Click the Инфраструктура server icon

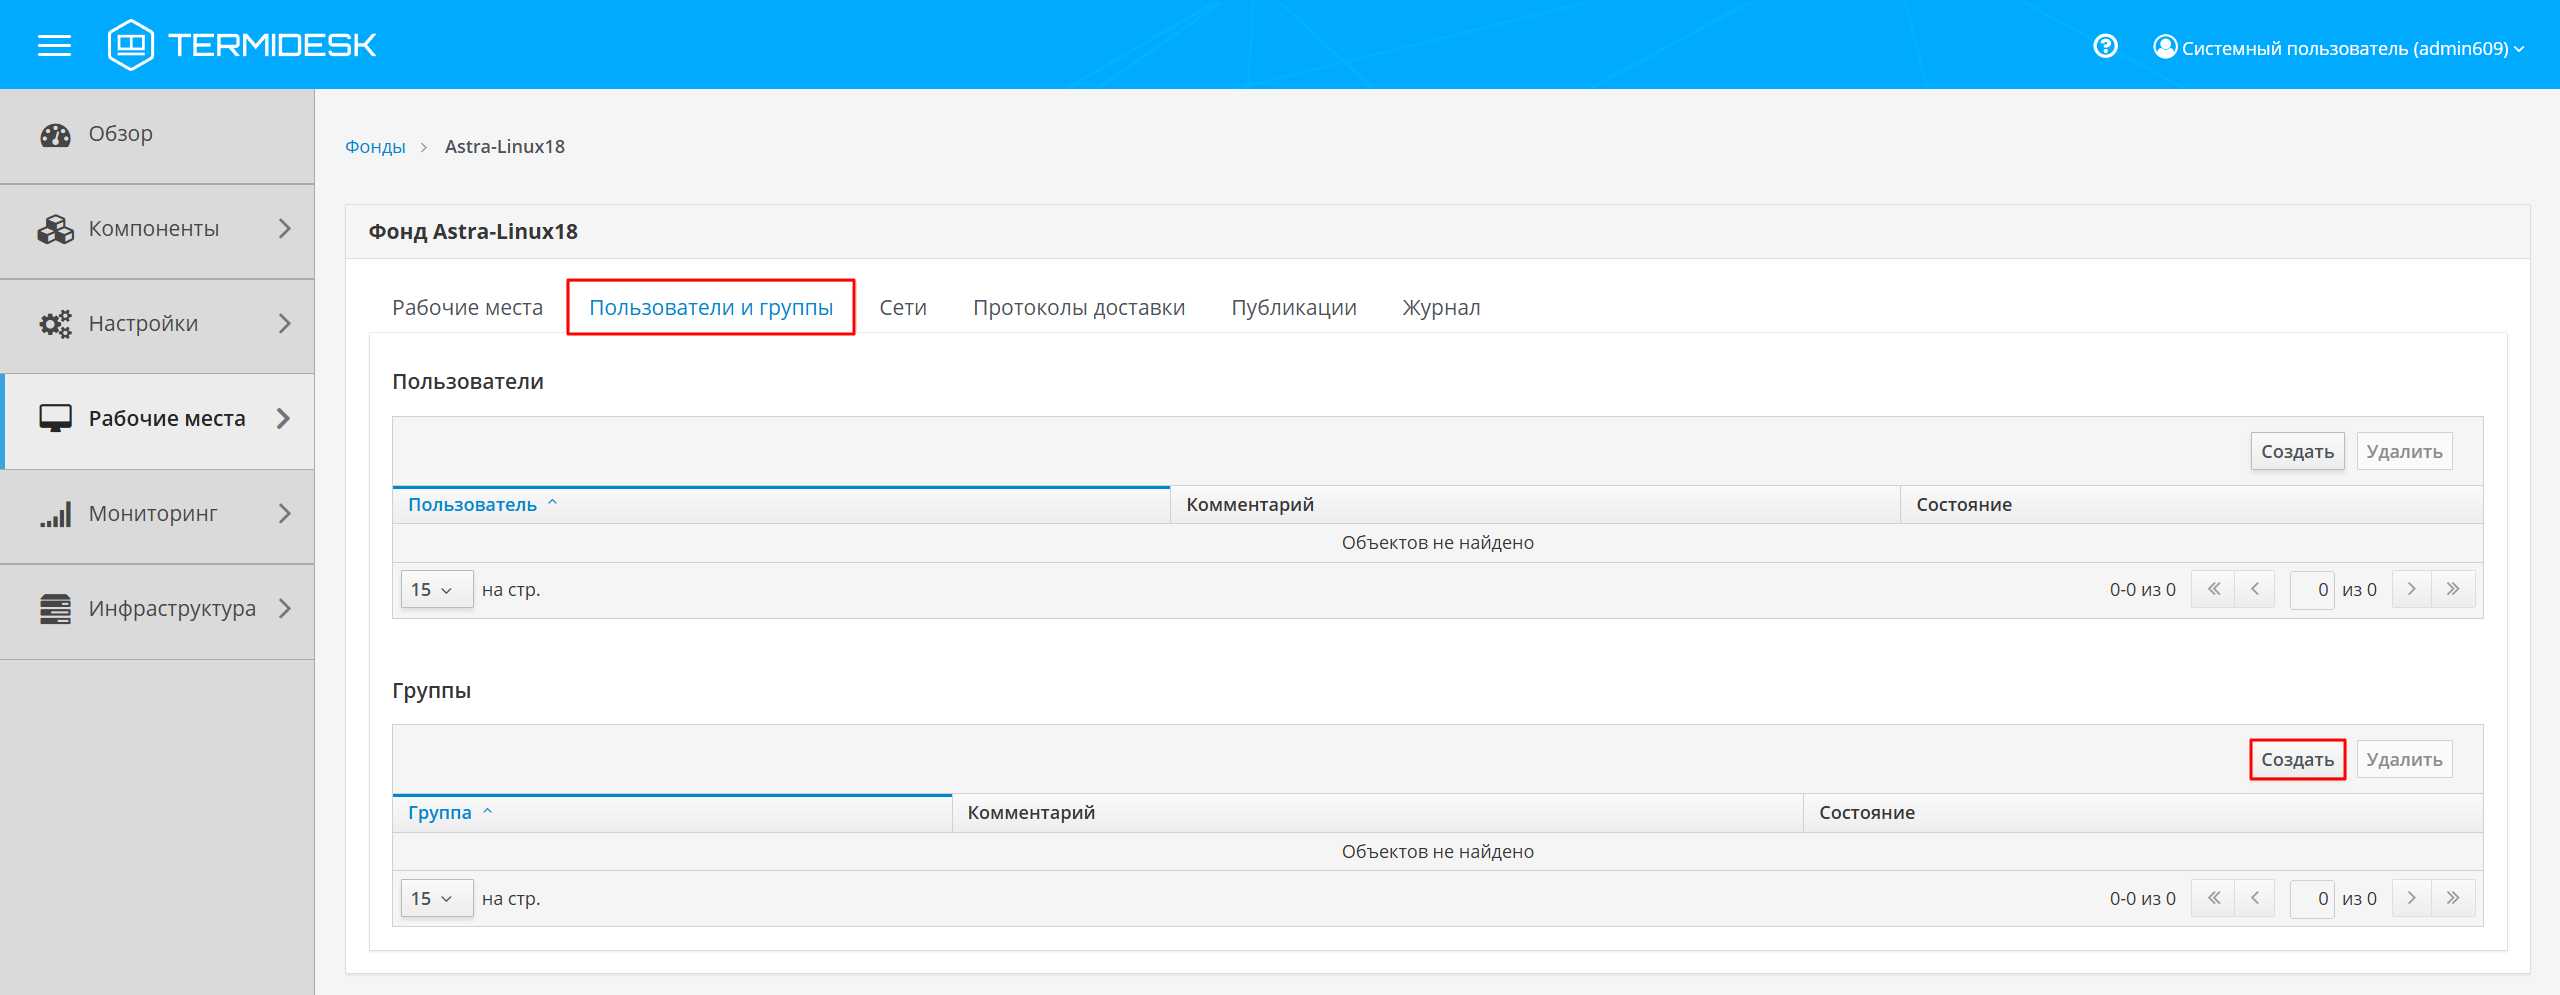55,609
